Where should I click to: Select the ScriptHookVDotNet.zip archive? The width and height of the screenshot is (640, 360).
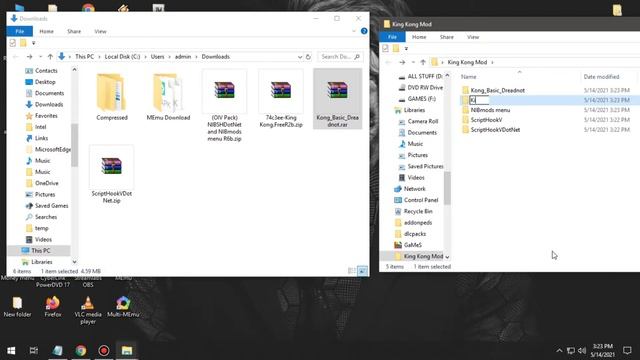[x=111, y=175]
